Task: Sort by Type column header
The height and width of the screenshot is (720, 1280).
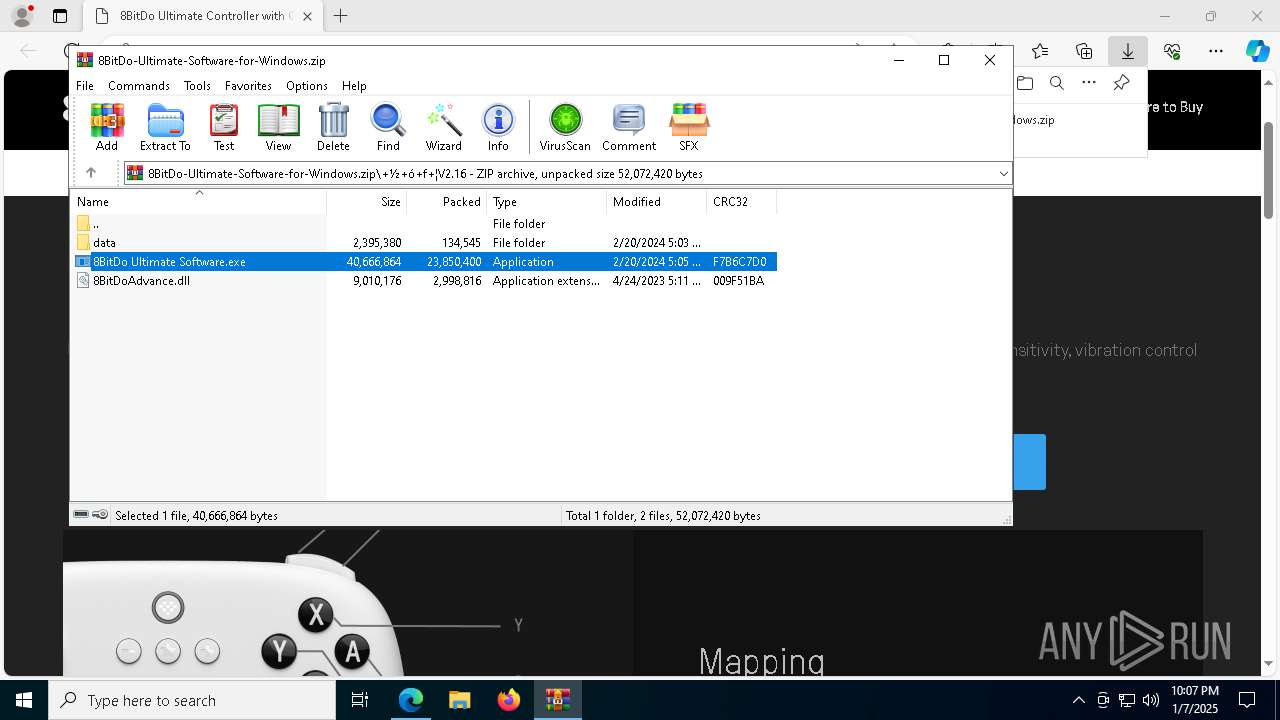Action: [x=546, y=201]
